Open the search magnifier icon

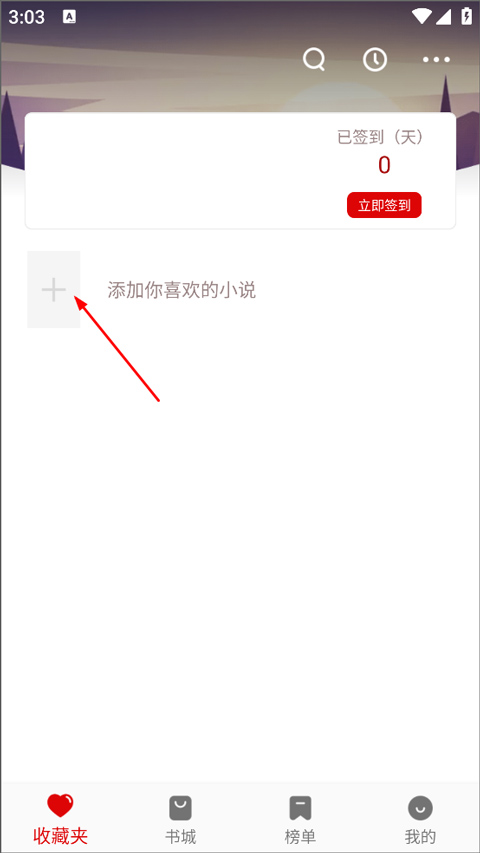pos(314,59)
